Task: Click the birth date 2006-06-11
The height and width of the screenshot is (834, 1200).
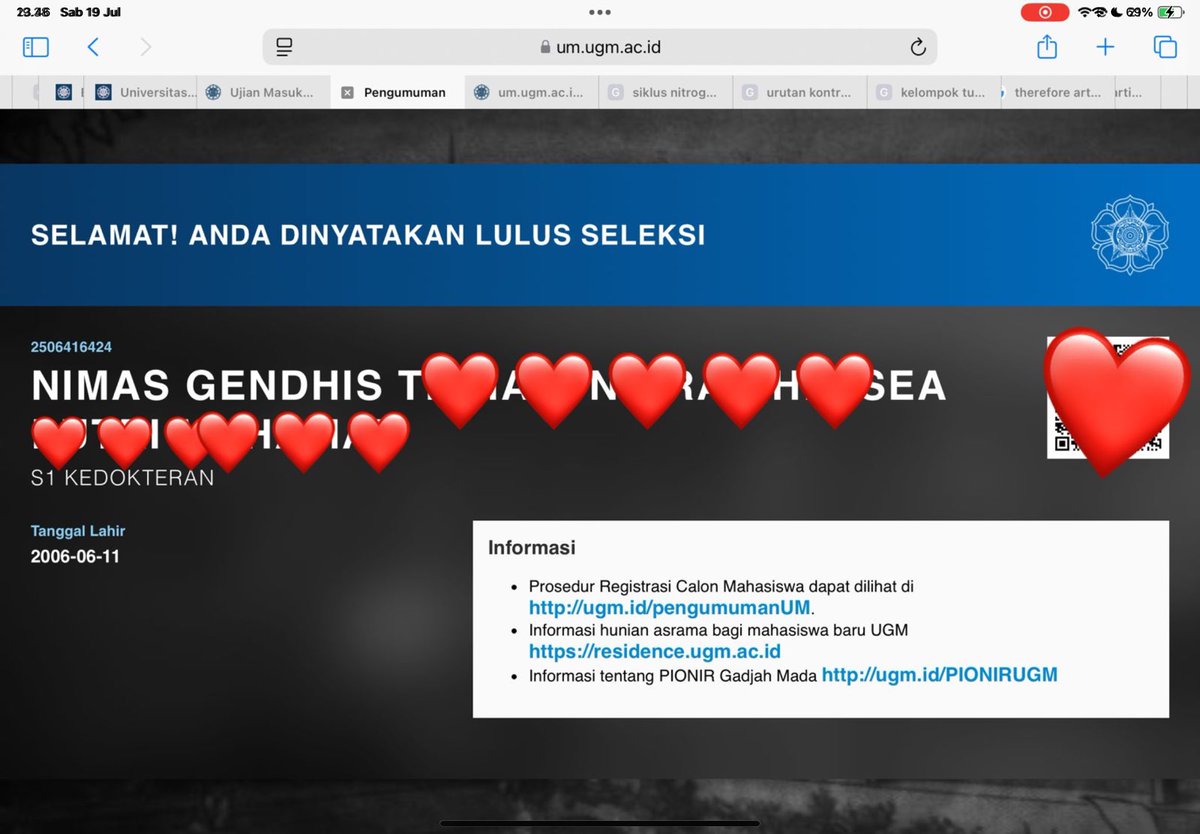Action: point(75,556)
